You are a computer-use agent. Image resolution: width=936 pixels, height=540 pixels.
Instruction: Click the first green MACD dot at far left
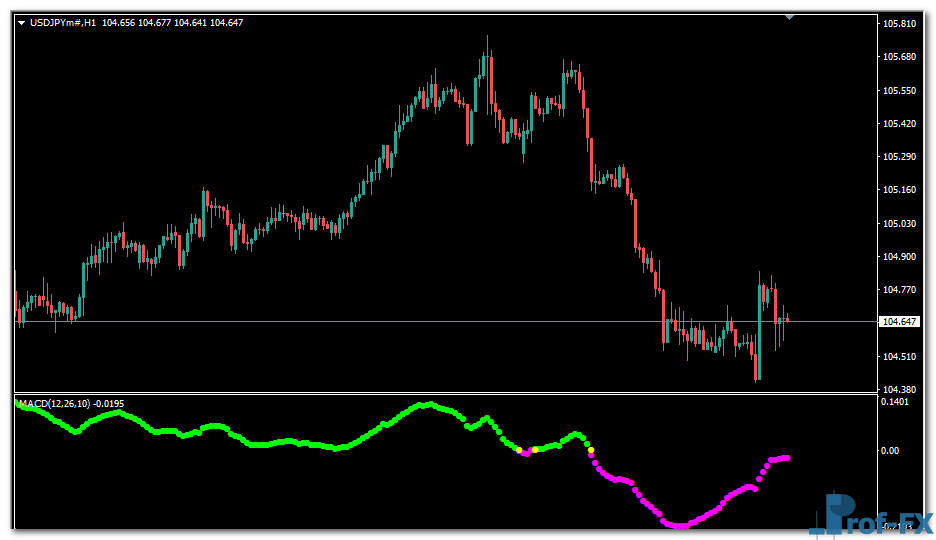coord(18,405)
